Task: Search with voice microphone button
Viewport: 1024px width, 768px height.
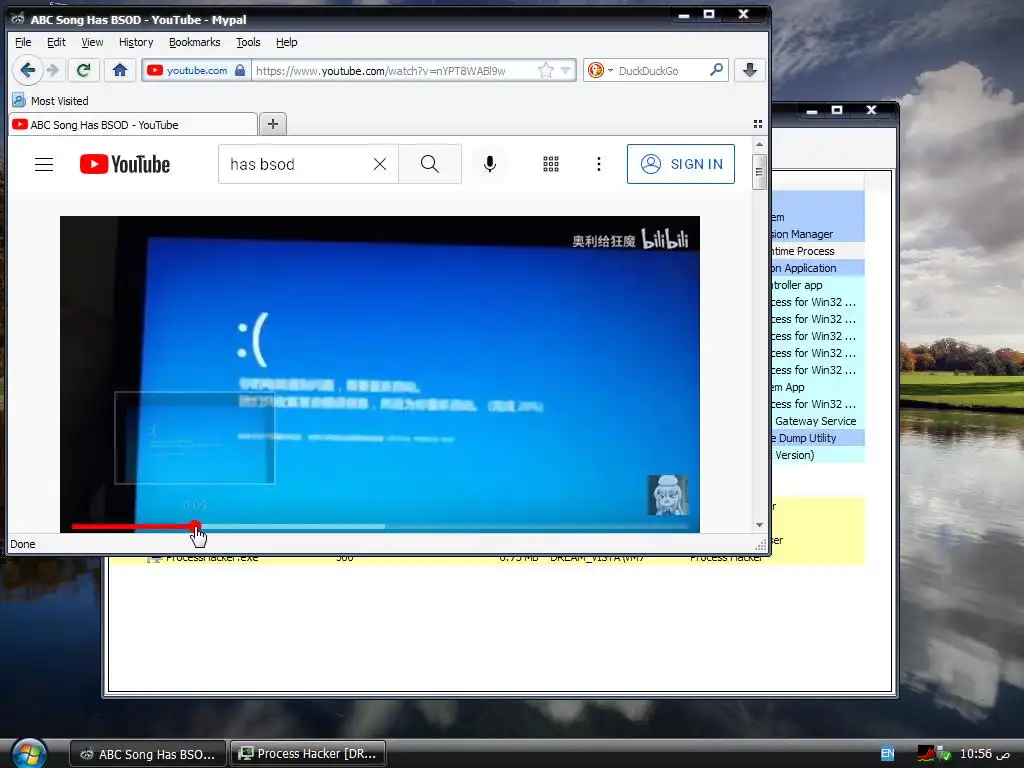Action: pyautogui.click(x=490, y=165)
